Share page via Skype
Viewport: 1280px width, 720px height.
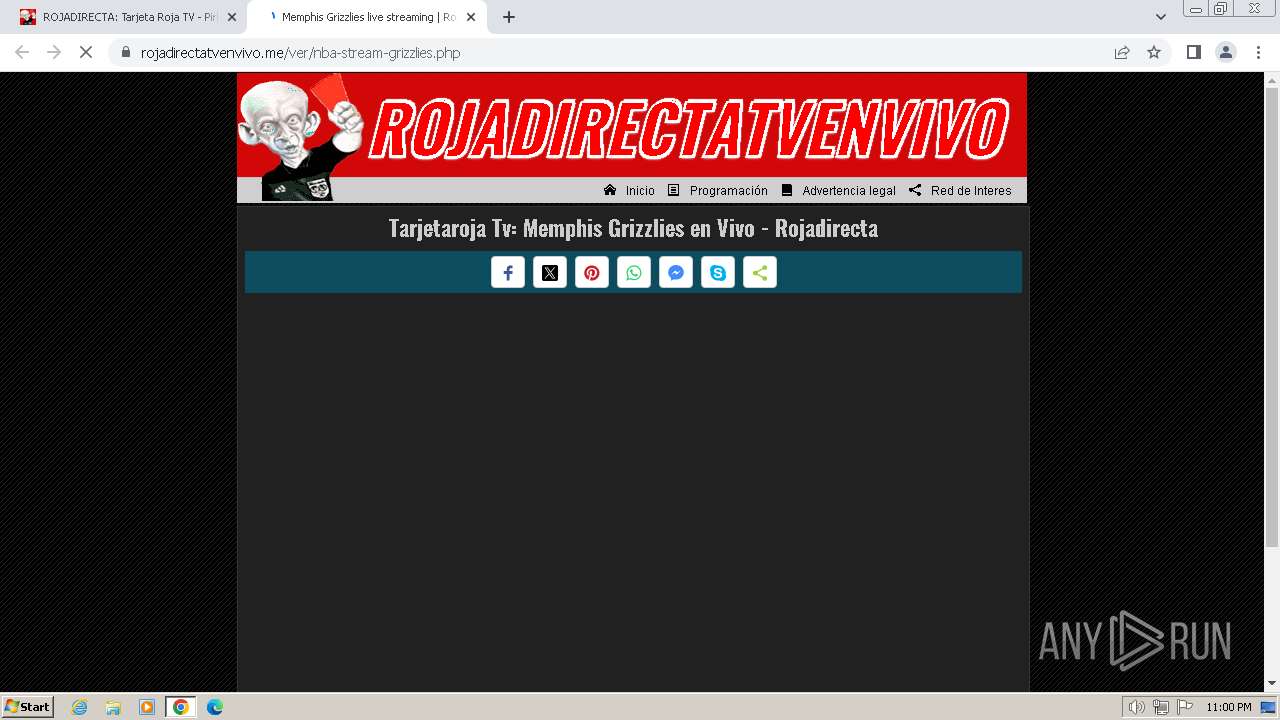(718, 273)
